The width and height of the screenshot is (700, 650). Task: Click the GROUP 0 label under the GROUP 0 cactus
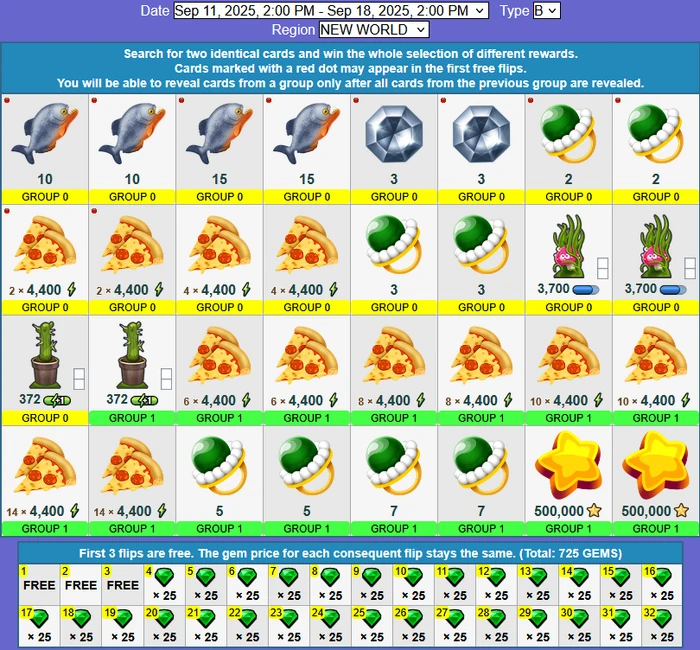(x=45, y=418)
